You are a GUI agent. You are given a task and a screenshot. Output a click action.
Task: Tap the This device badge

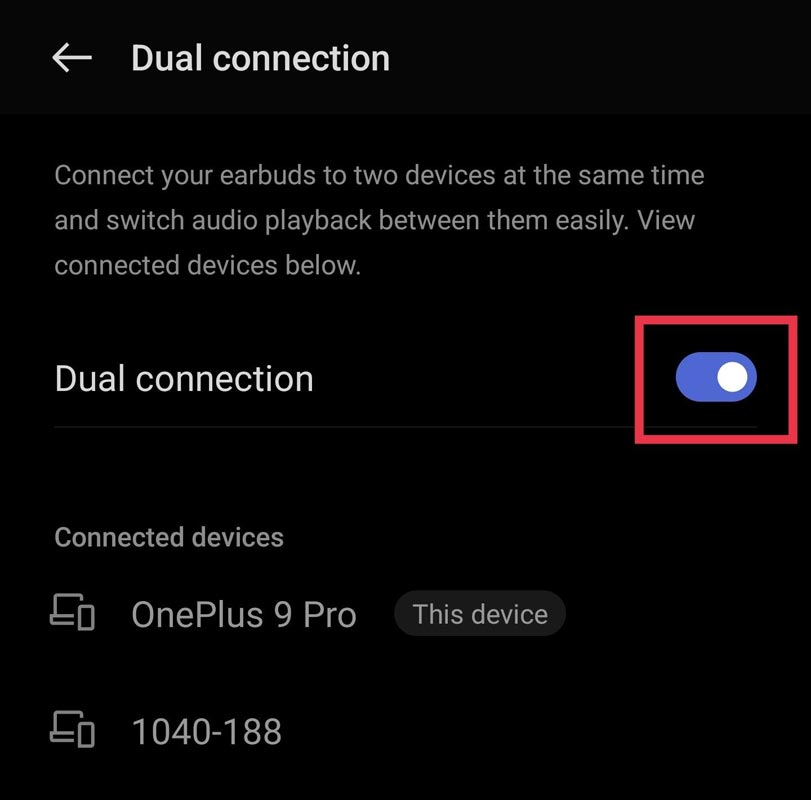pos(480,614)
